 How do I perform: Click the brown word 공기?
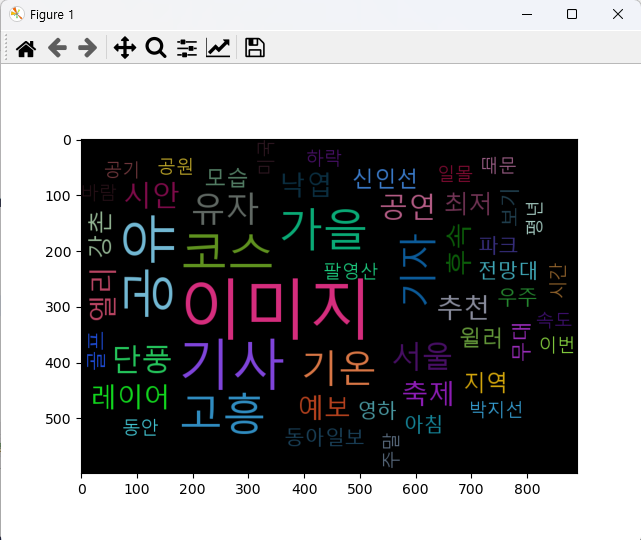pyautogui.click(x=122, y=170)
